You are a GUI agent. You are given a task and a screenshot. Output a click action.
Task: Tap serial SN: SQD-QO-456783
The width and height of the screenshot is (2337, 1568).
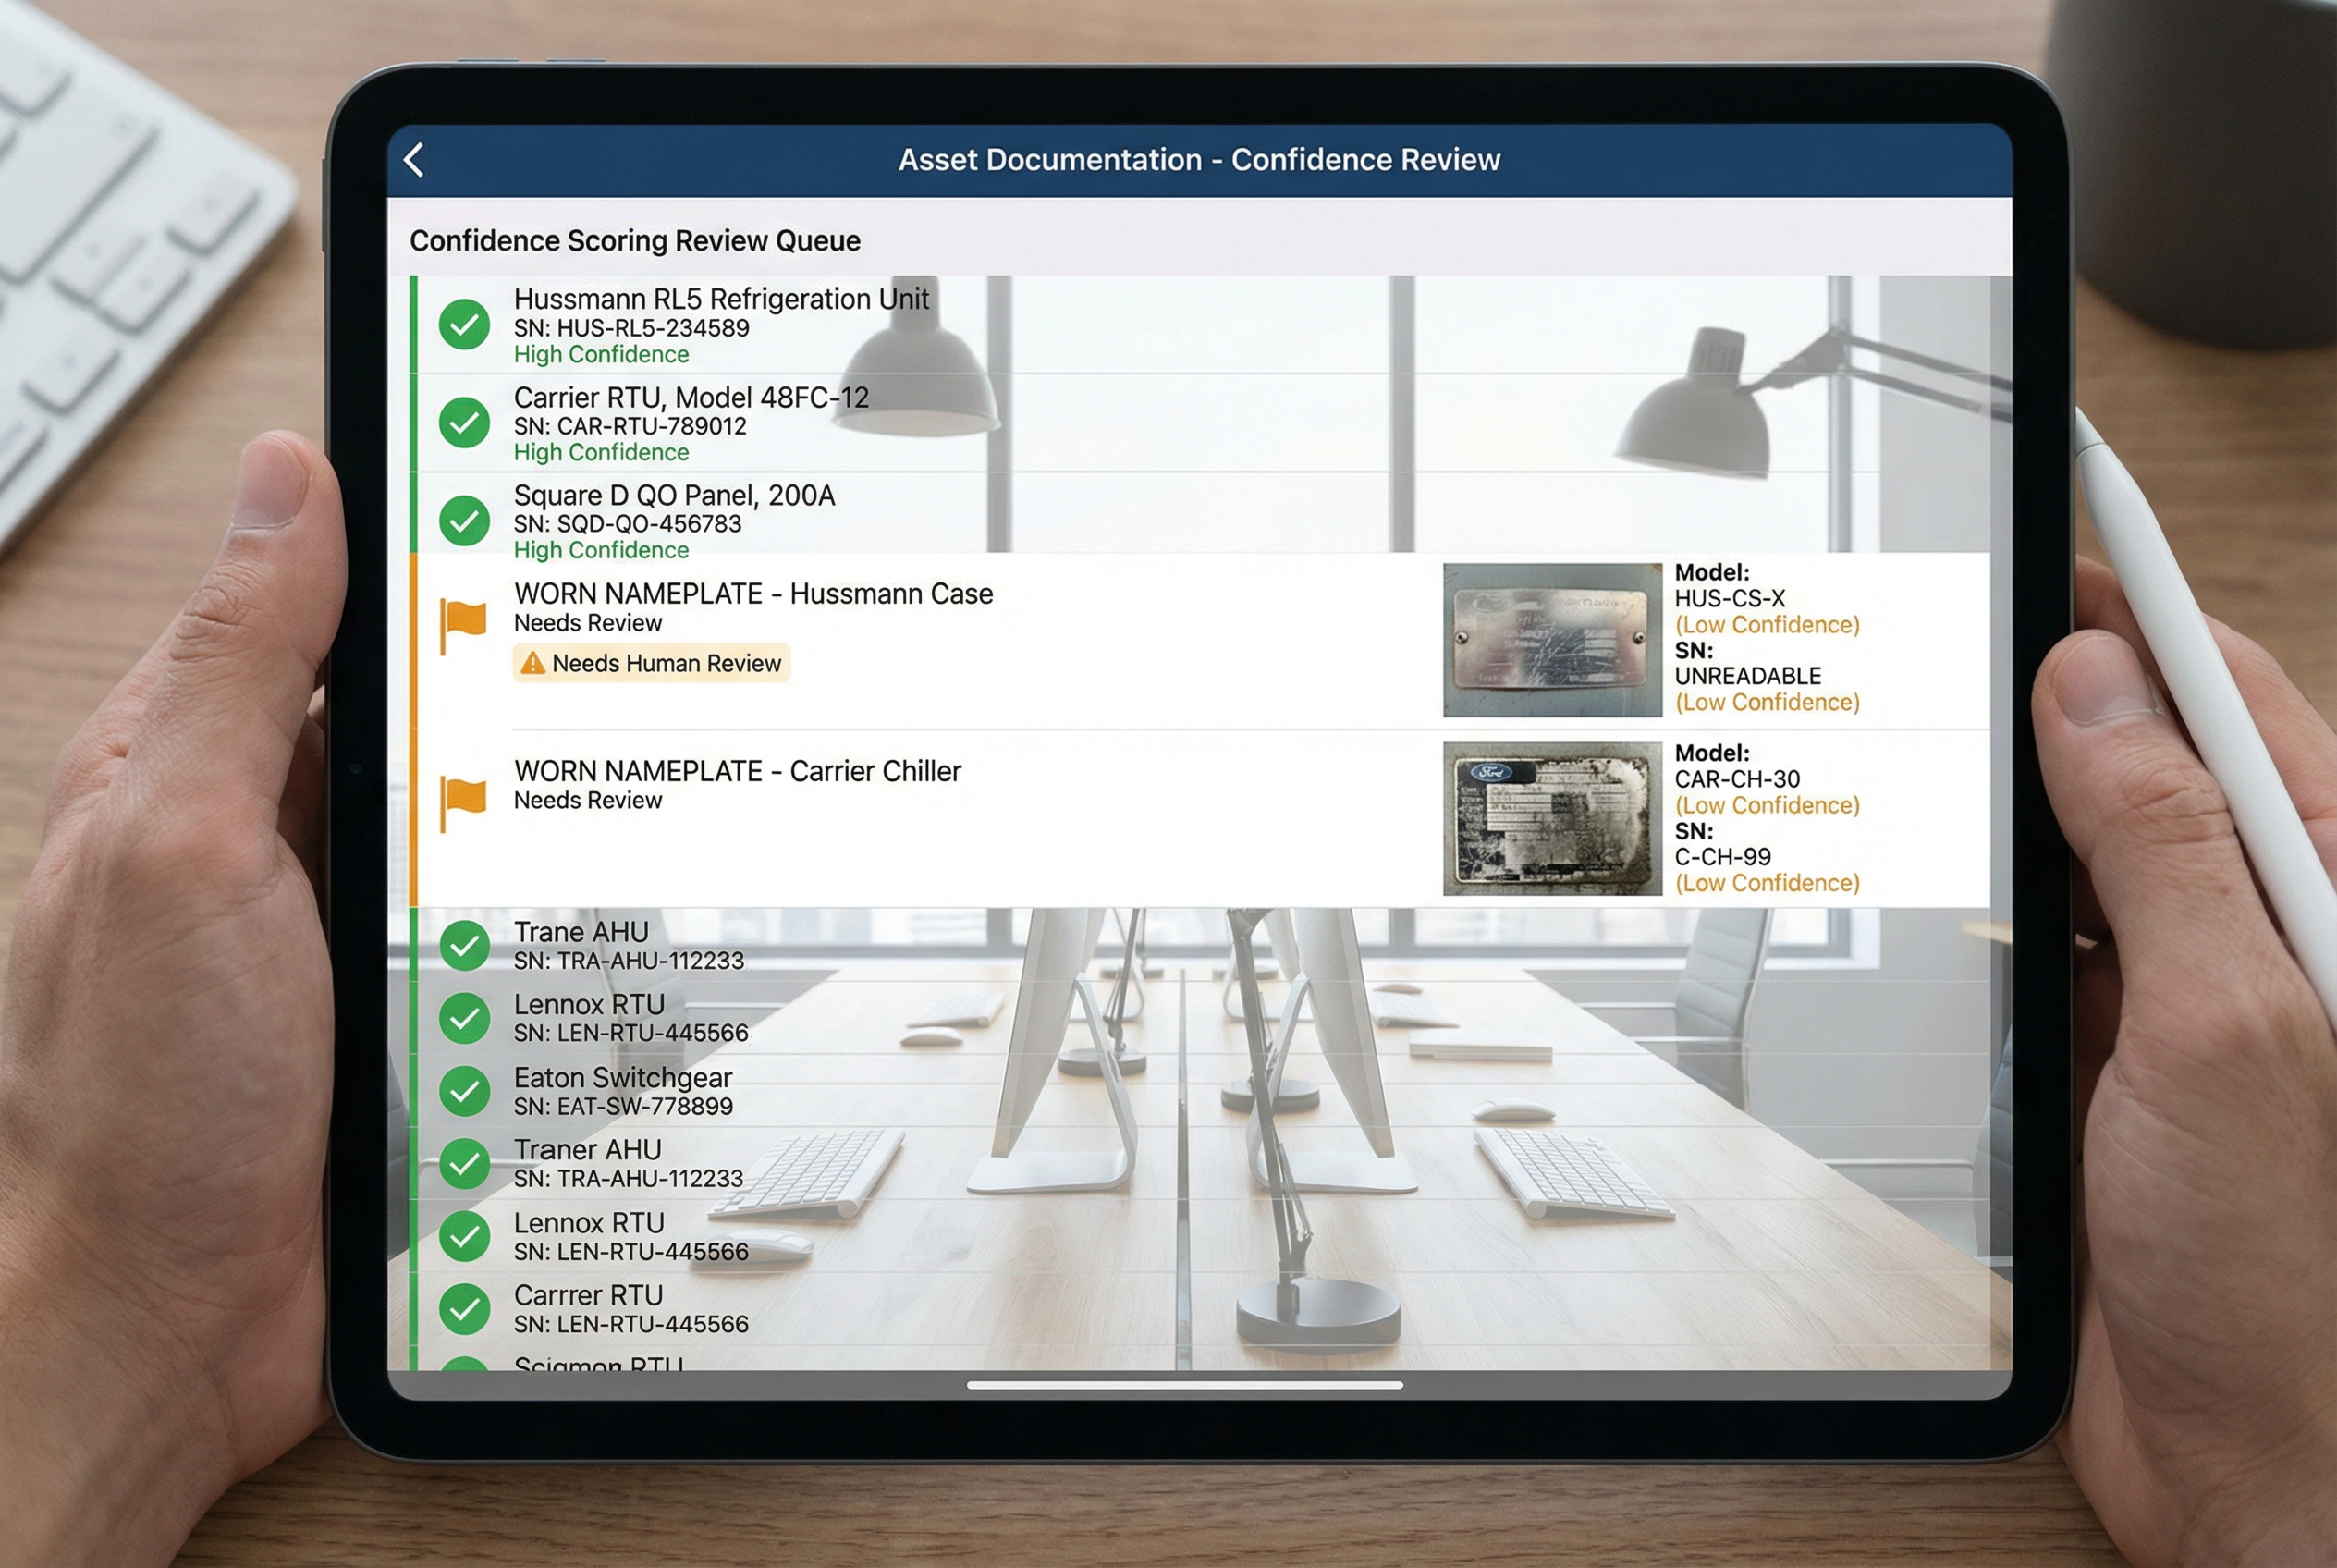628,524
